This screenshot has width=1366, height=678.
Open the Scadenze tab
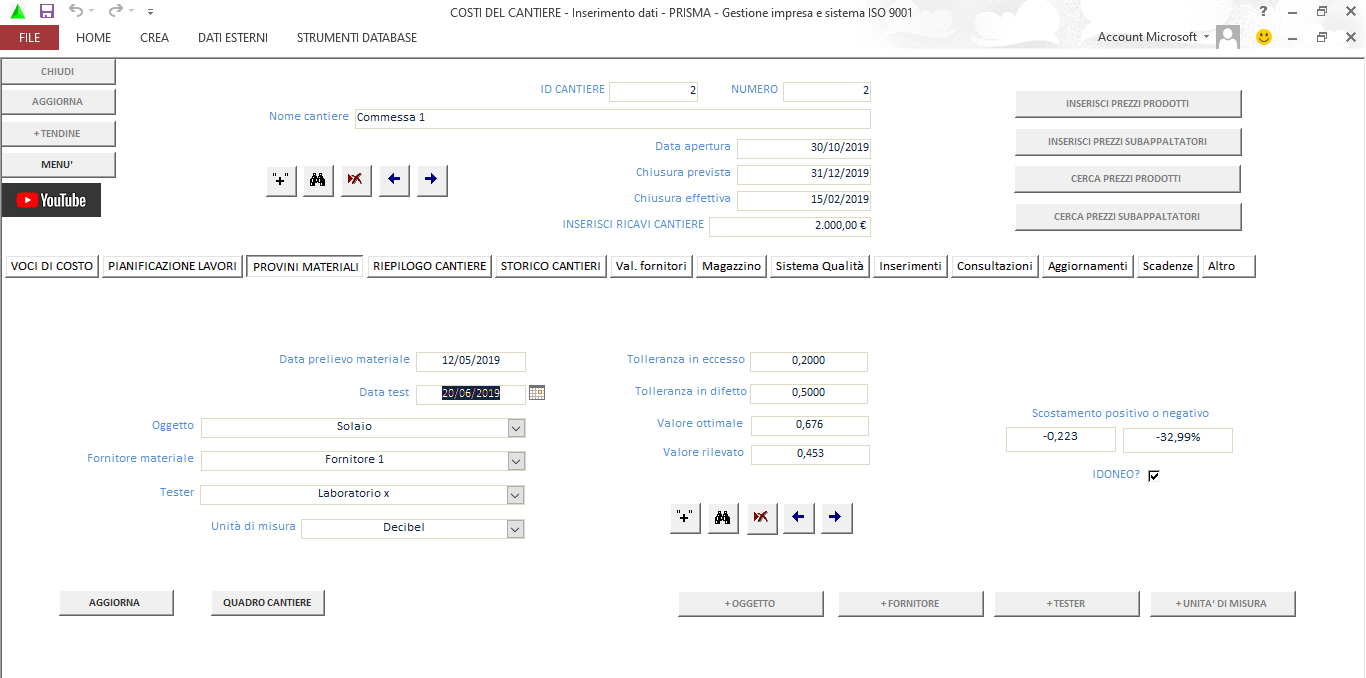tap(1168, 266)
